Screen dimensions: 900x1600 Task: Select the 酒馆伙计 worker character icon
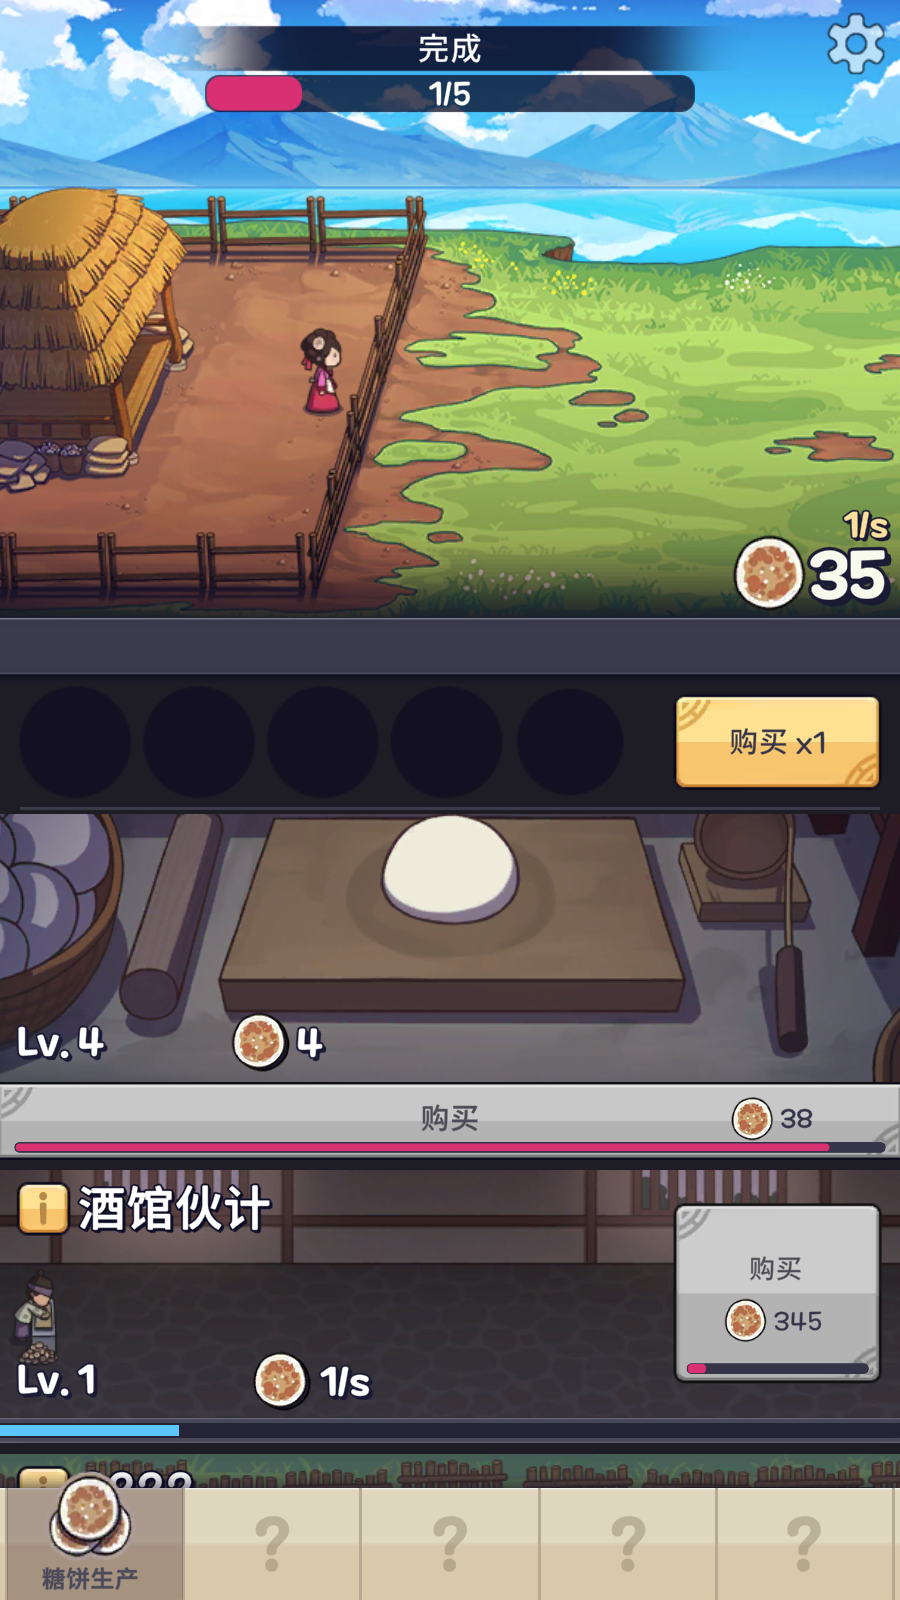36,1316
